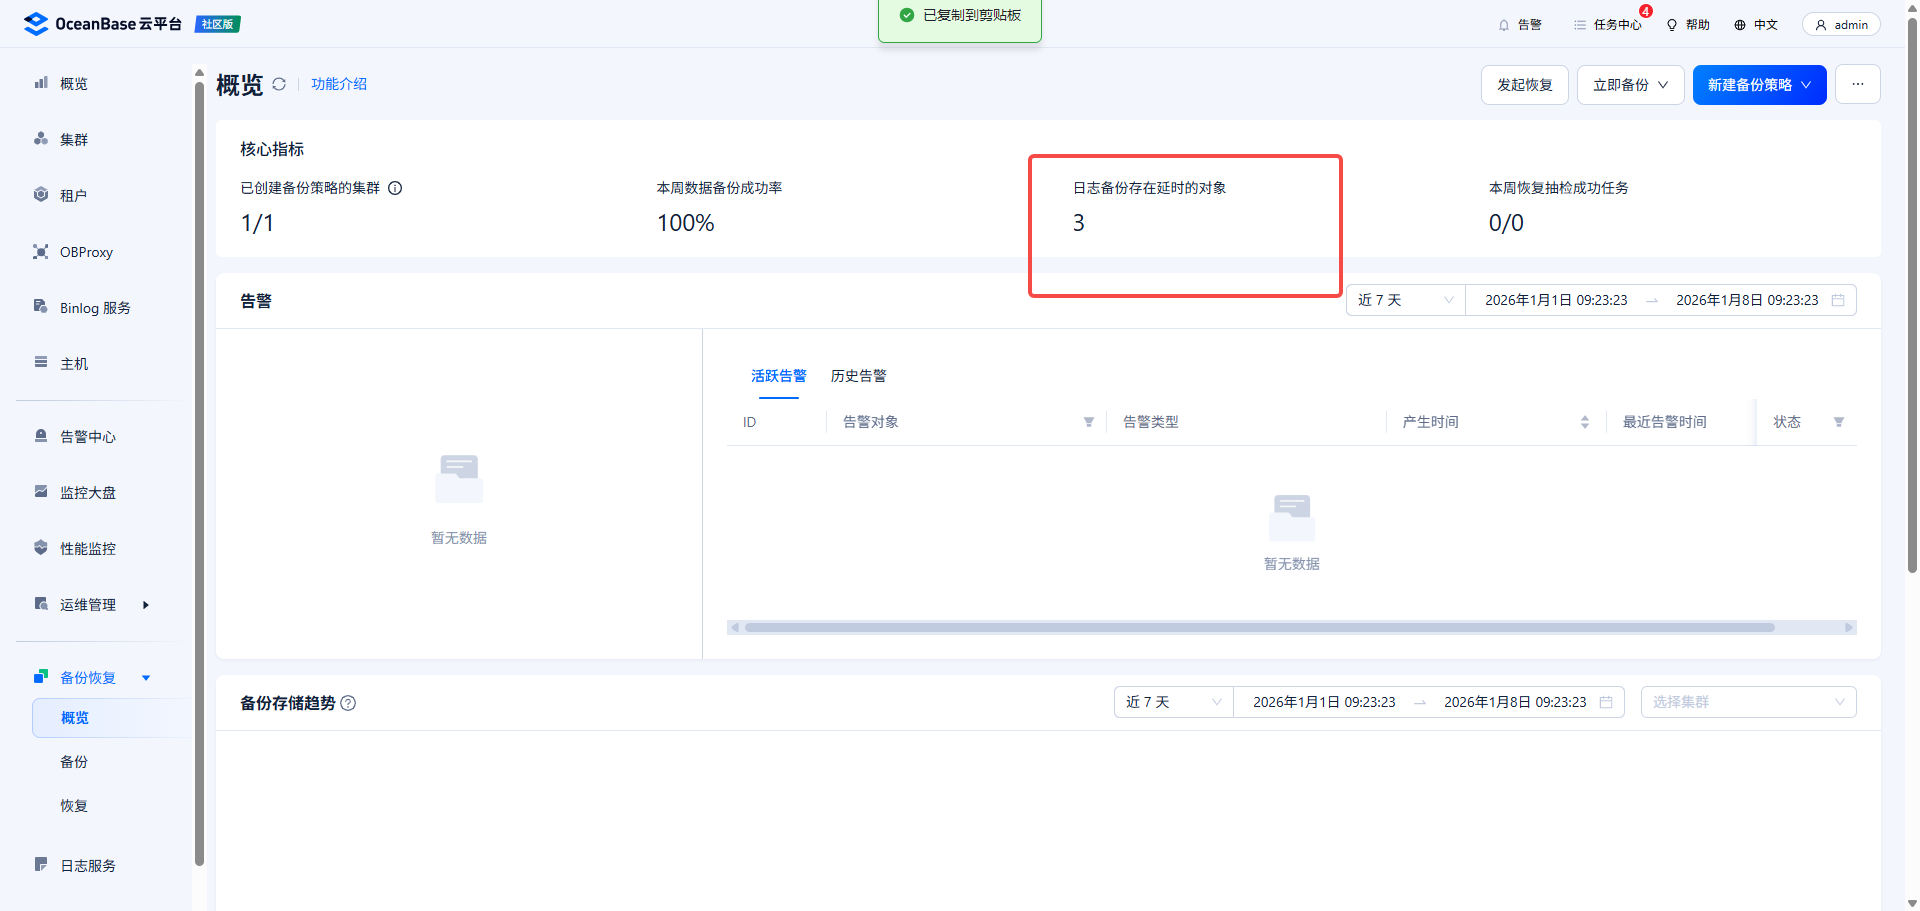
Task: Switch to the 历史告警 tab
Action: coord(858,376)
